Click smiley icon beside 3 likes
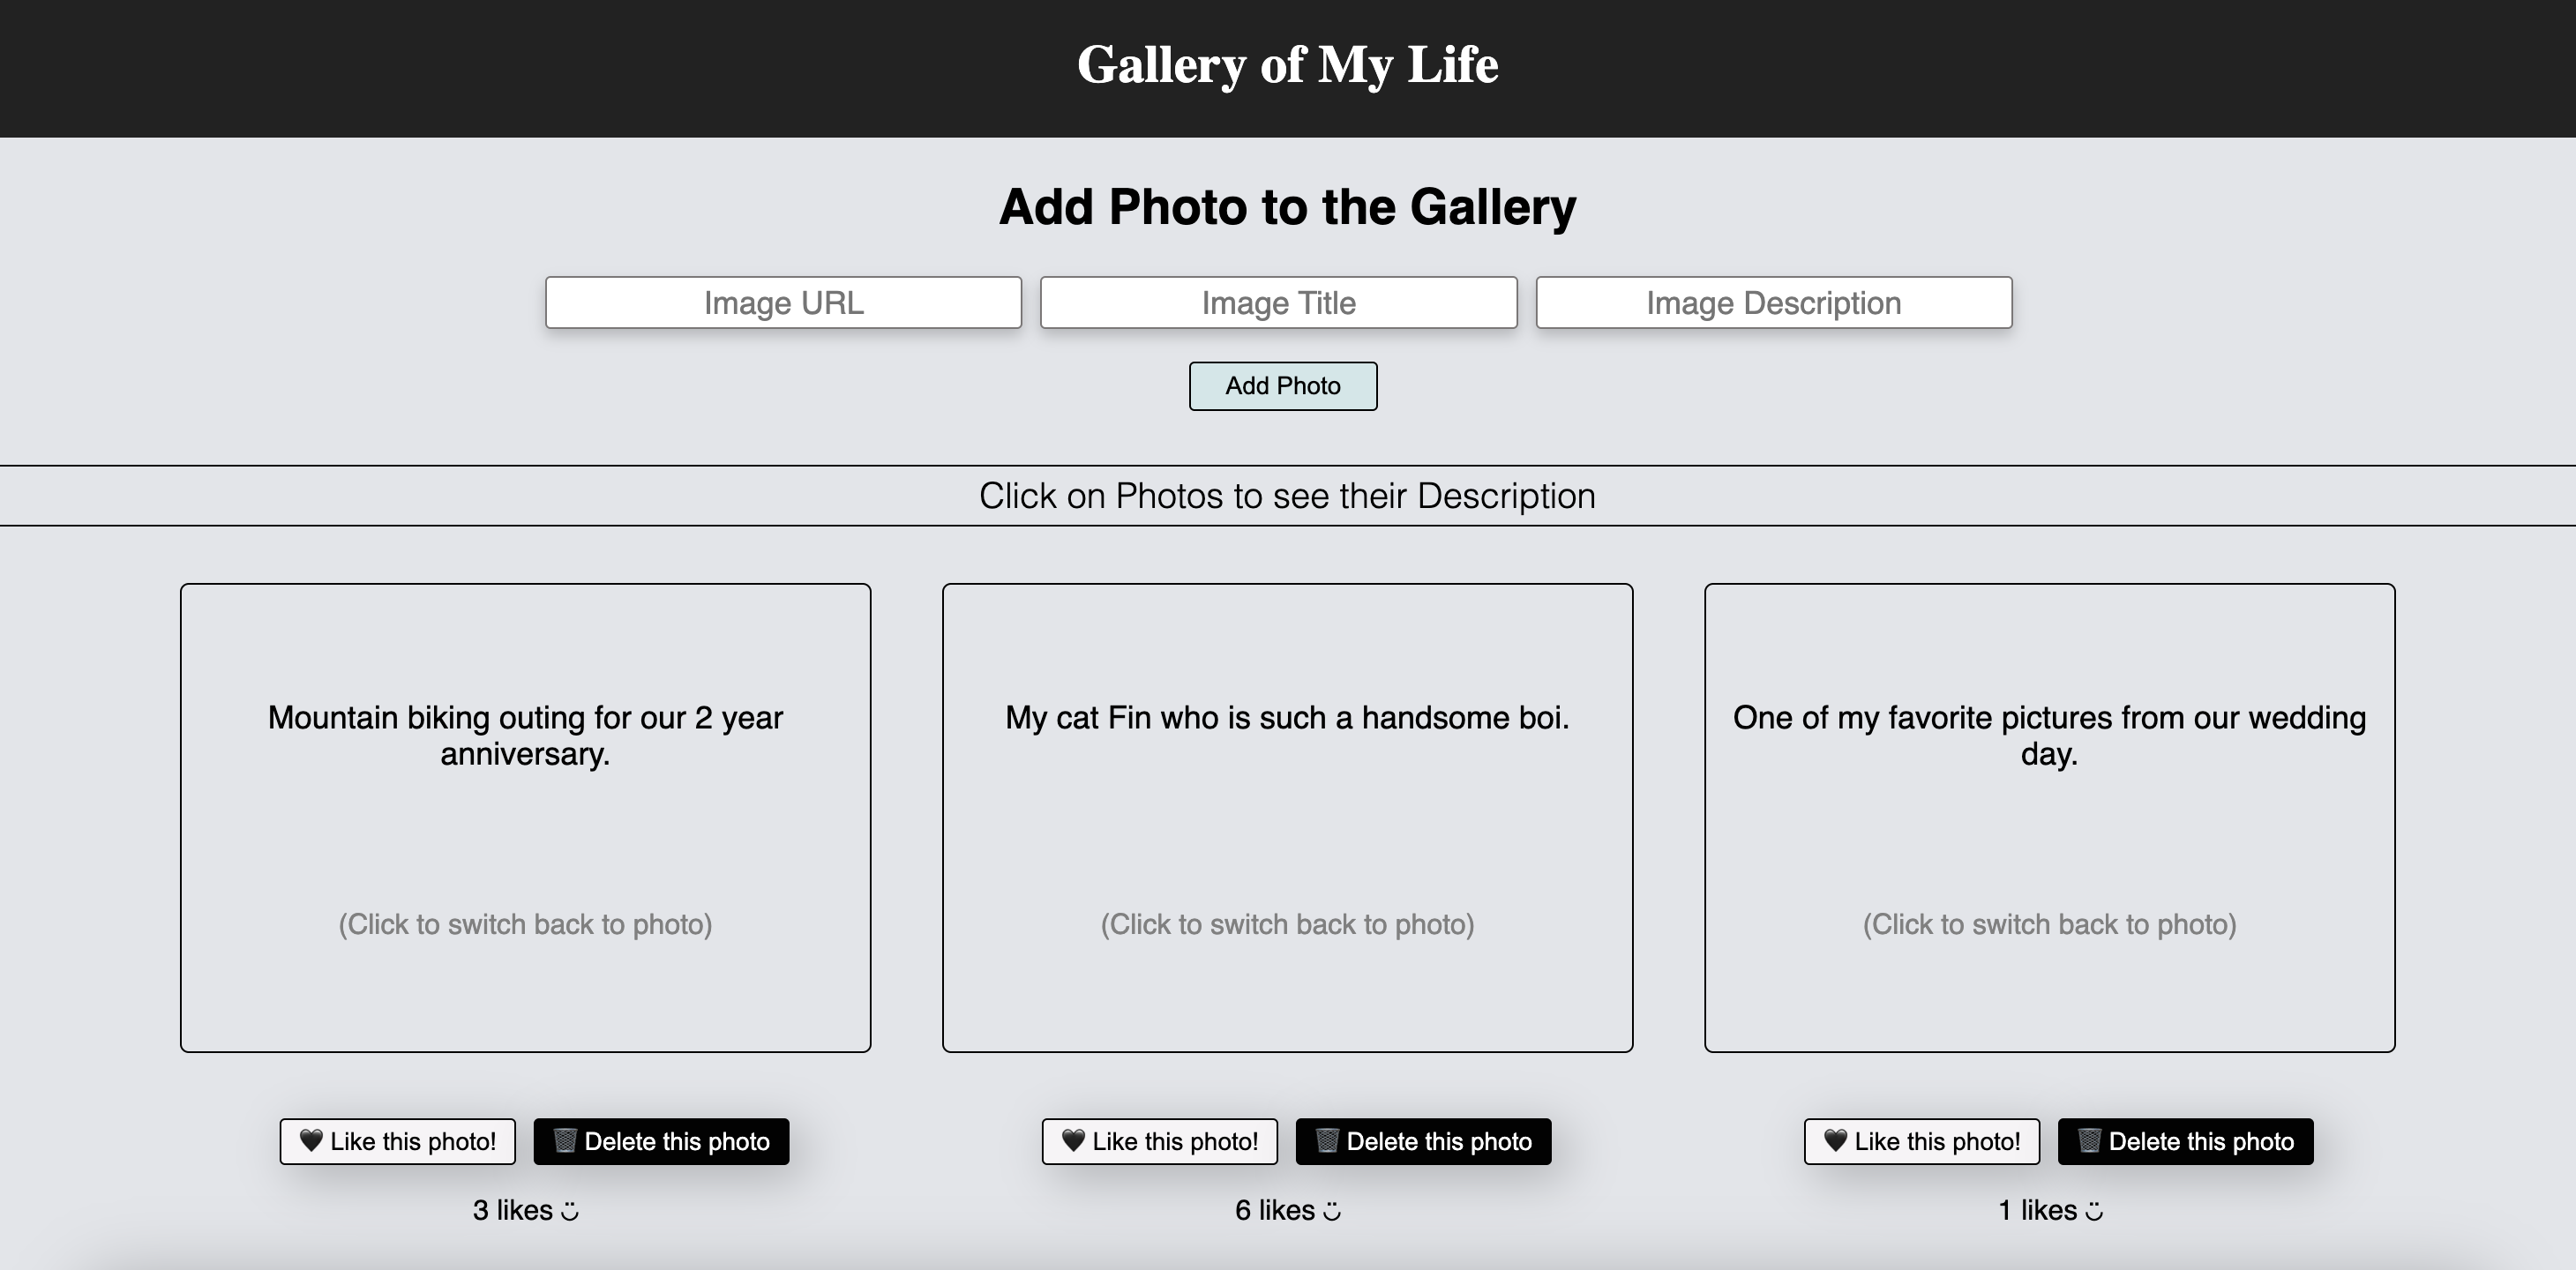The image size is (2576, 1270). (x=570, y=1211)
